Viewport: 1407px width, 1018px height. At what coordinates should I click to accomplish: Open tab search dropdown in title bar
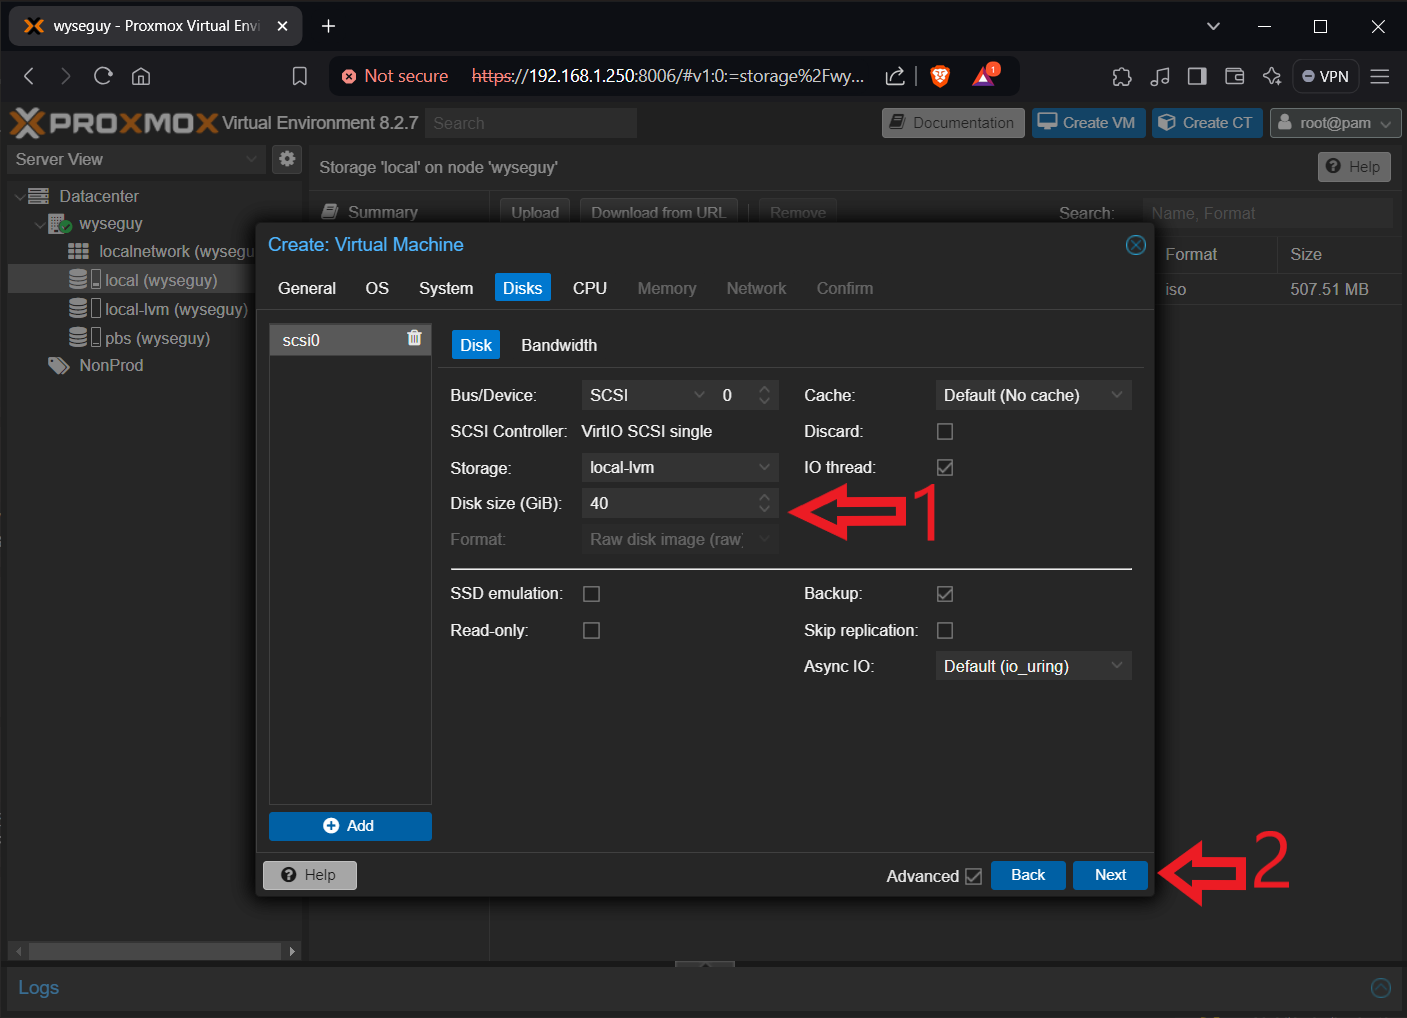[x=1213, y=26]
